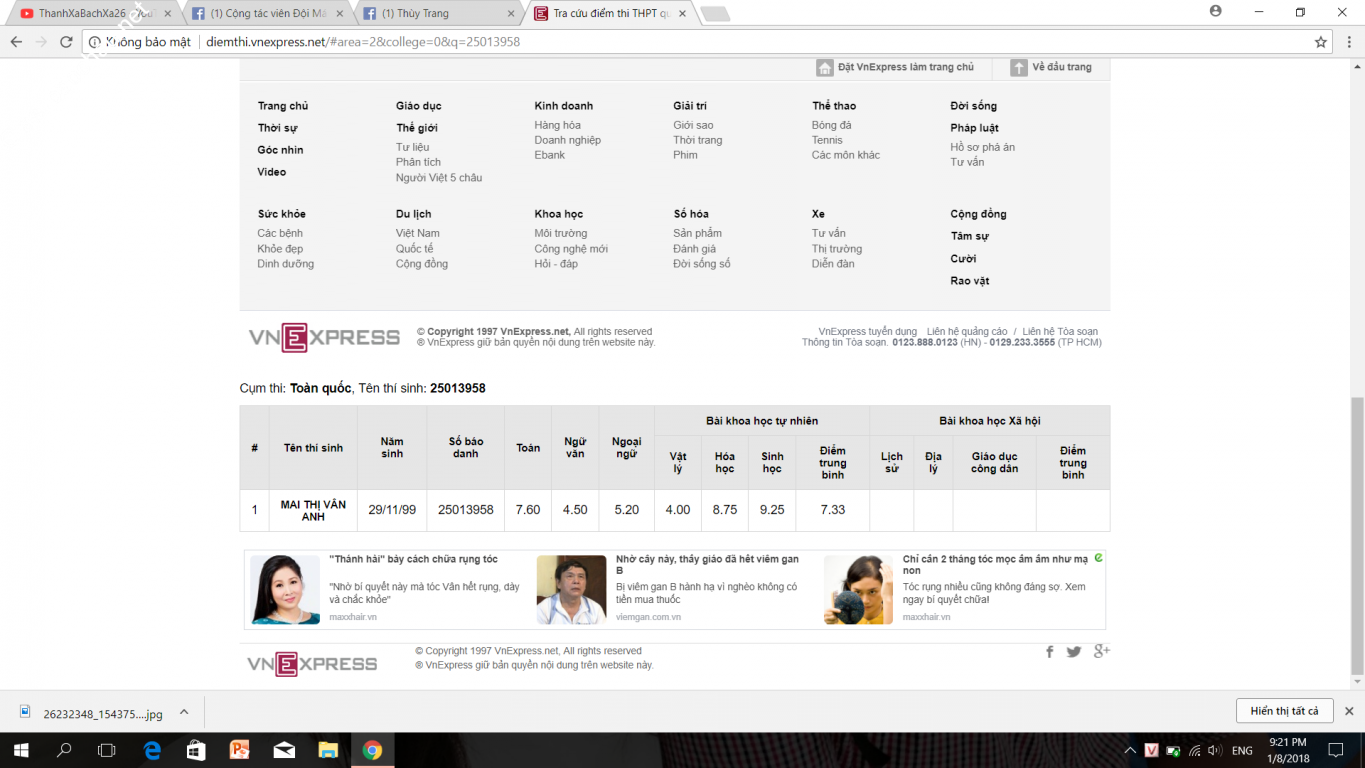The image size is (1365, 768).
Task: Click the Facebook icon in the footer
Action: (x=1049, y=652)
